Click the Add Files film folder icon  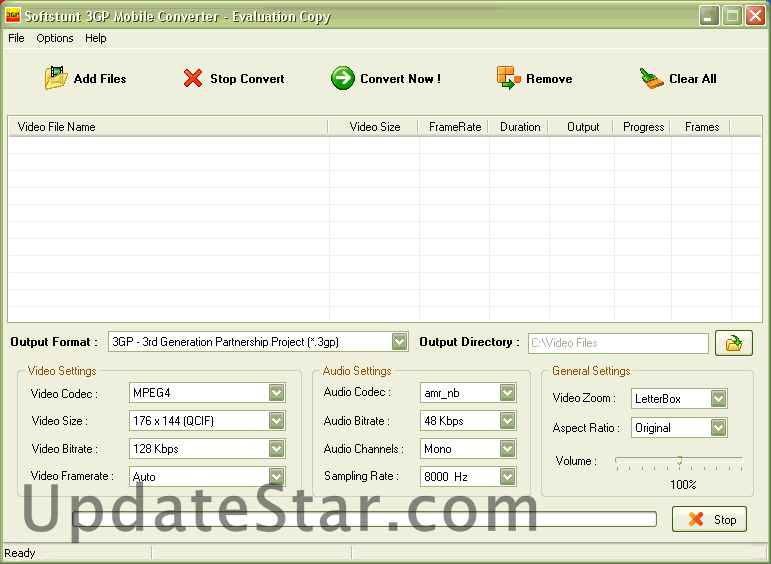(56, 78)
